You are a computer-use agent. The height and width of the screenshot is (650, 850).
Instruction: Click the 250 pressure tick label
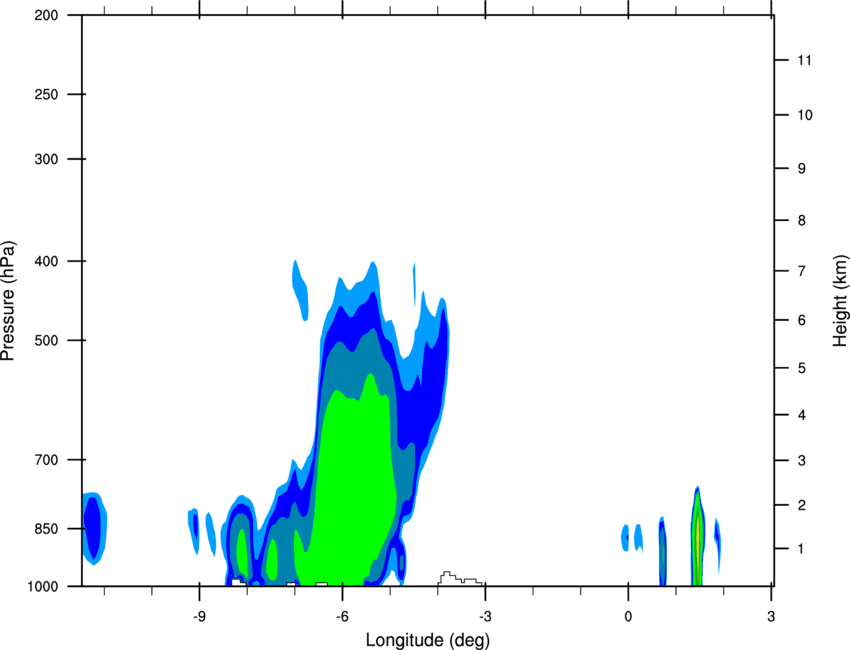pos(46,94)
